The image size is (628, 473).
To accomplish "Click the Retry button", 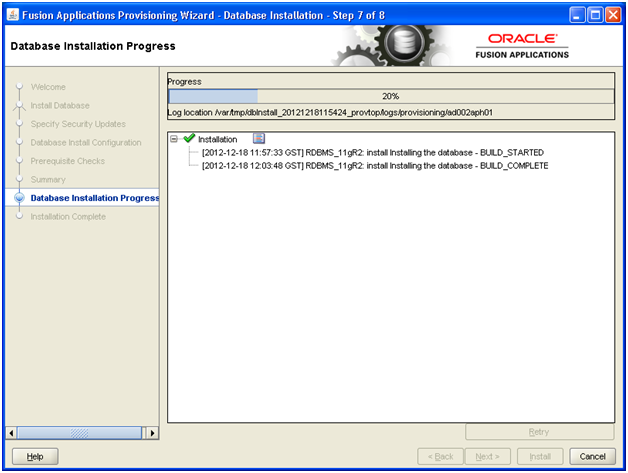I will [x=539, y=432].
